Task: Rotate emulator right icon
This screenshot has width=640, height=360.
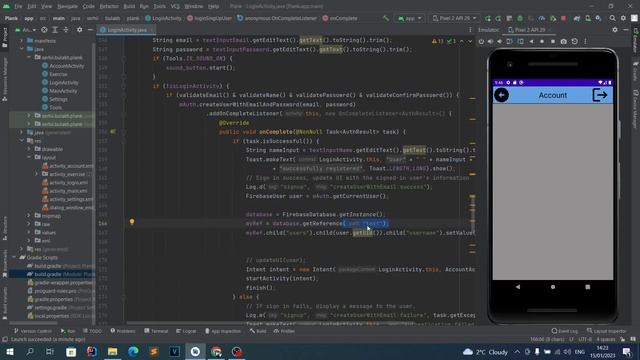Action: coord(520,41)
